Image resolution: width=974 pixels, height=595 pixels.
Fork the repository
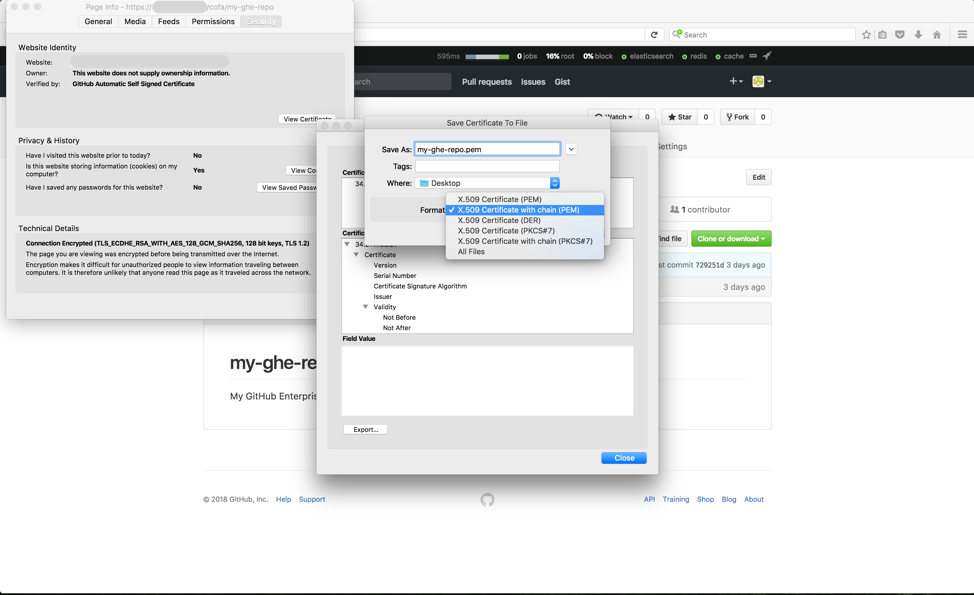pyautogui.click(x=737, y=117)
